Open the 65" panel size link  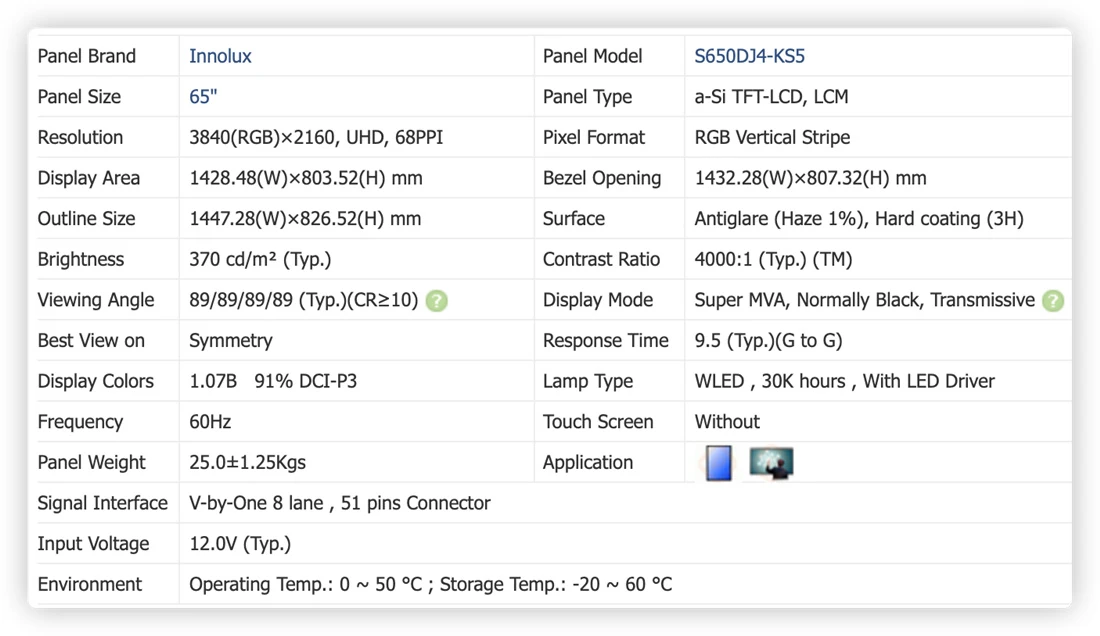(203, 97)
